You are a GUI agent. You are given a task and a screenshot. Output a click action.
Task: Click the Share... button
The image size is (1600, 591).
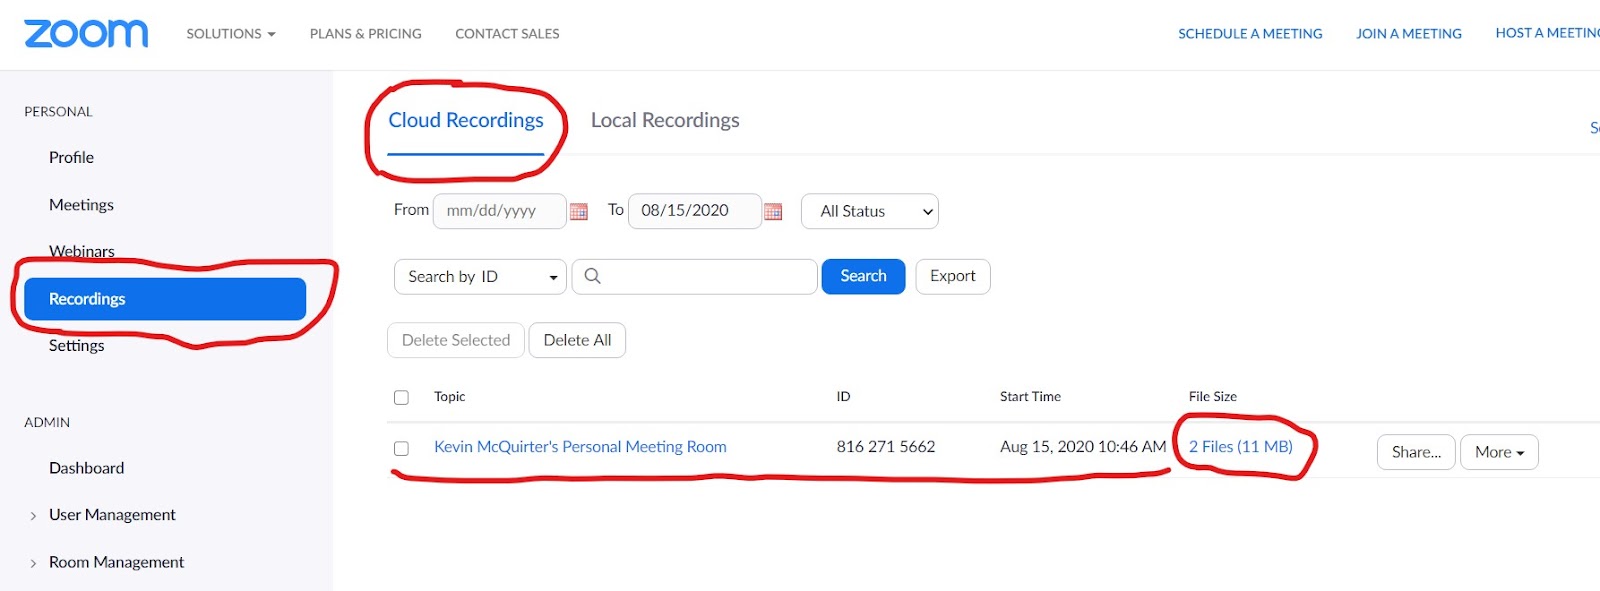(1416, 452)
